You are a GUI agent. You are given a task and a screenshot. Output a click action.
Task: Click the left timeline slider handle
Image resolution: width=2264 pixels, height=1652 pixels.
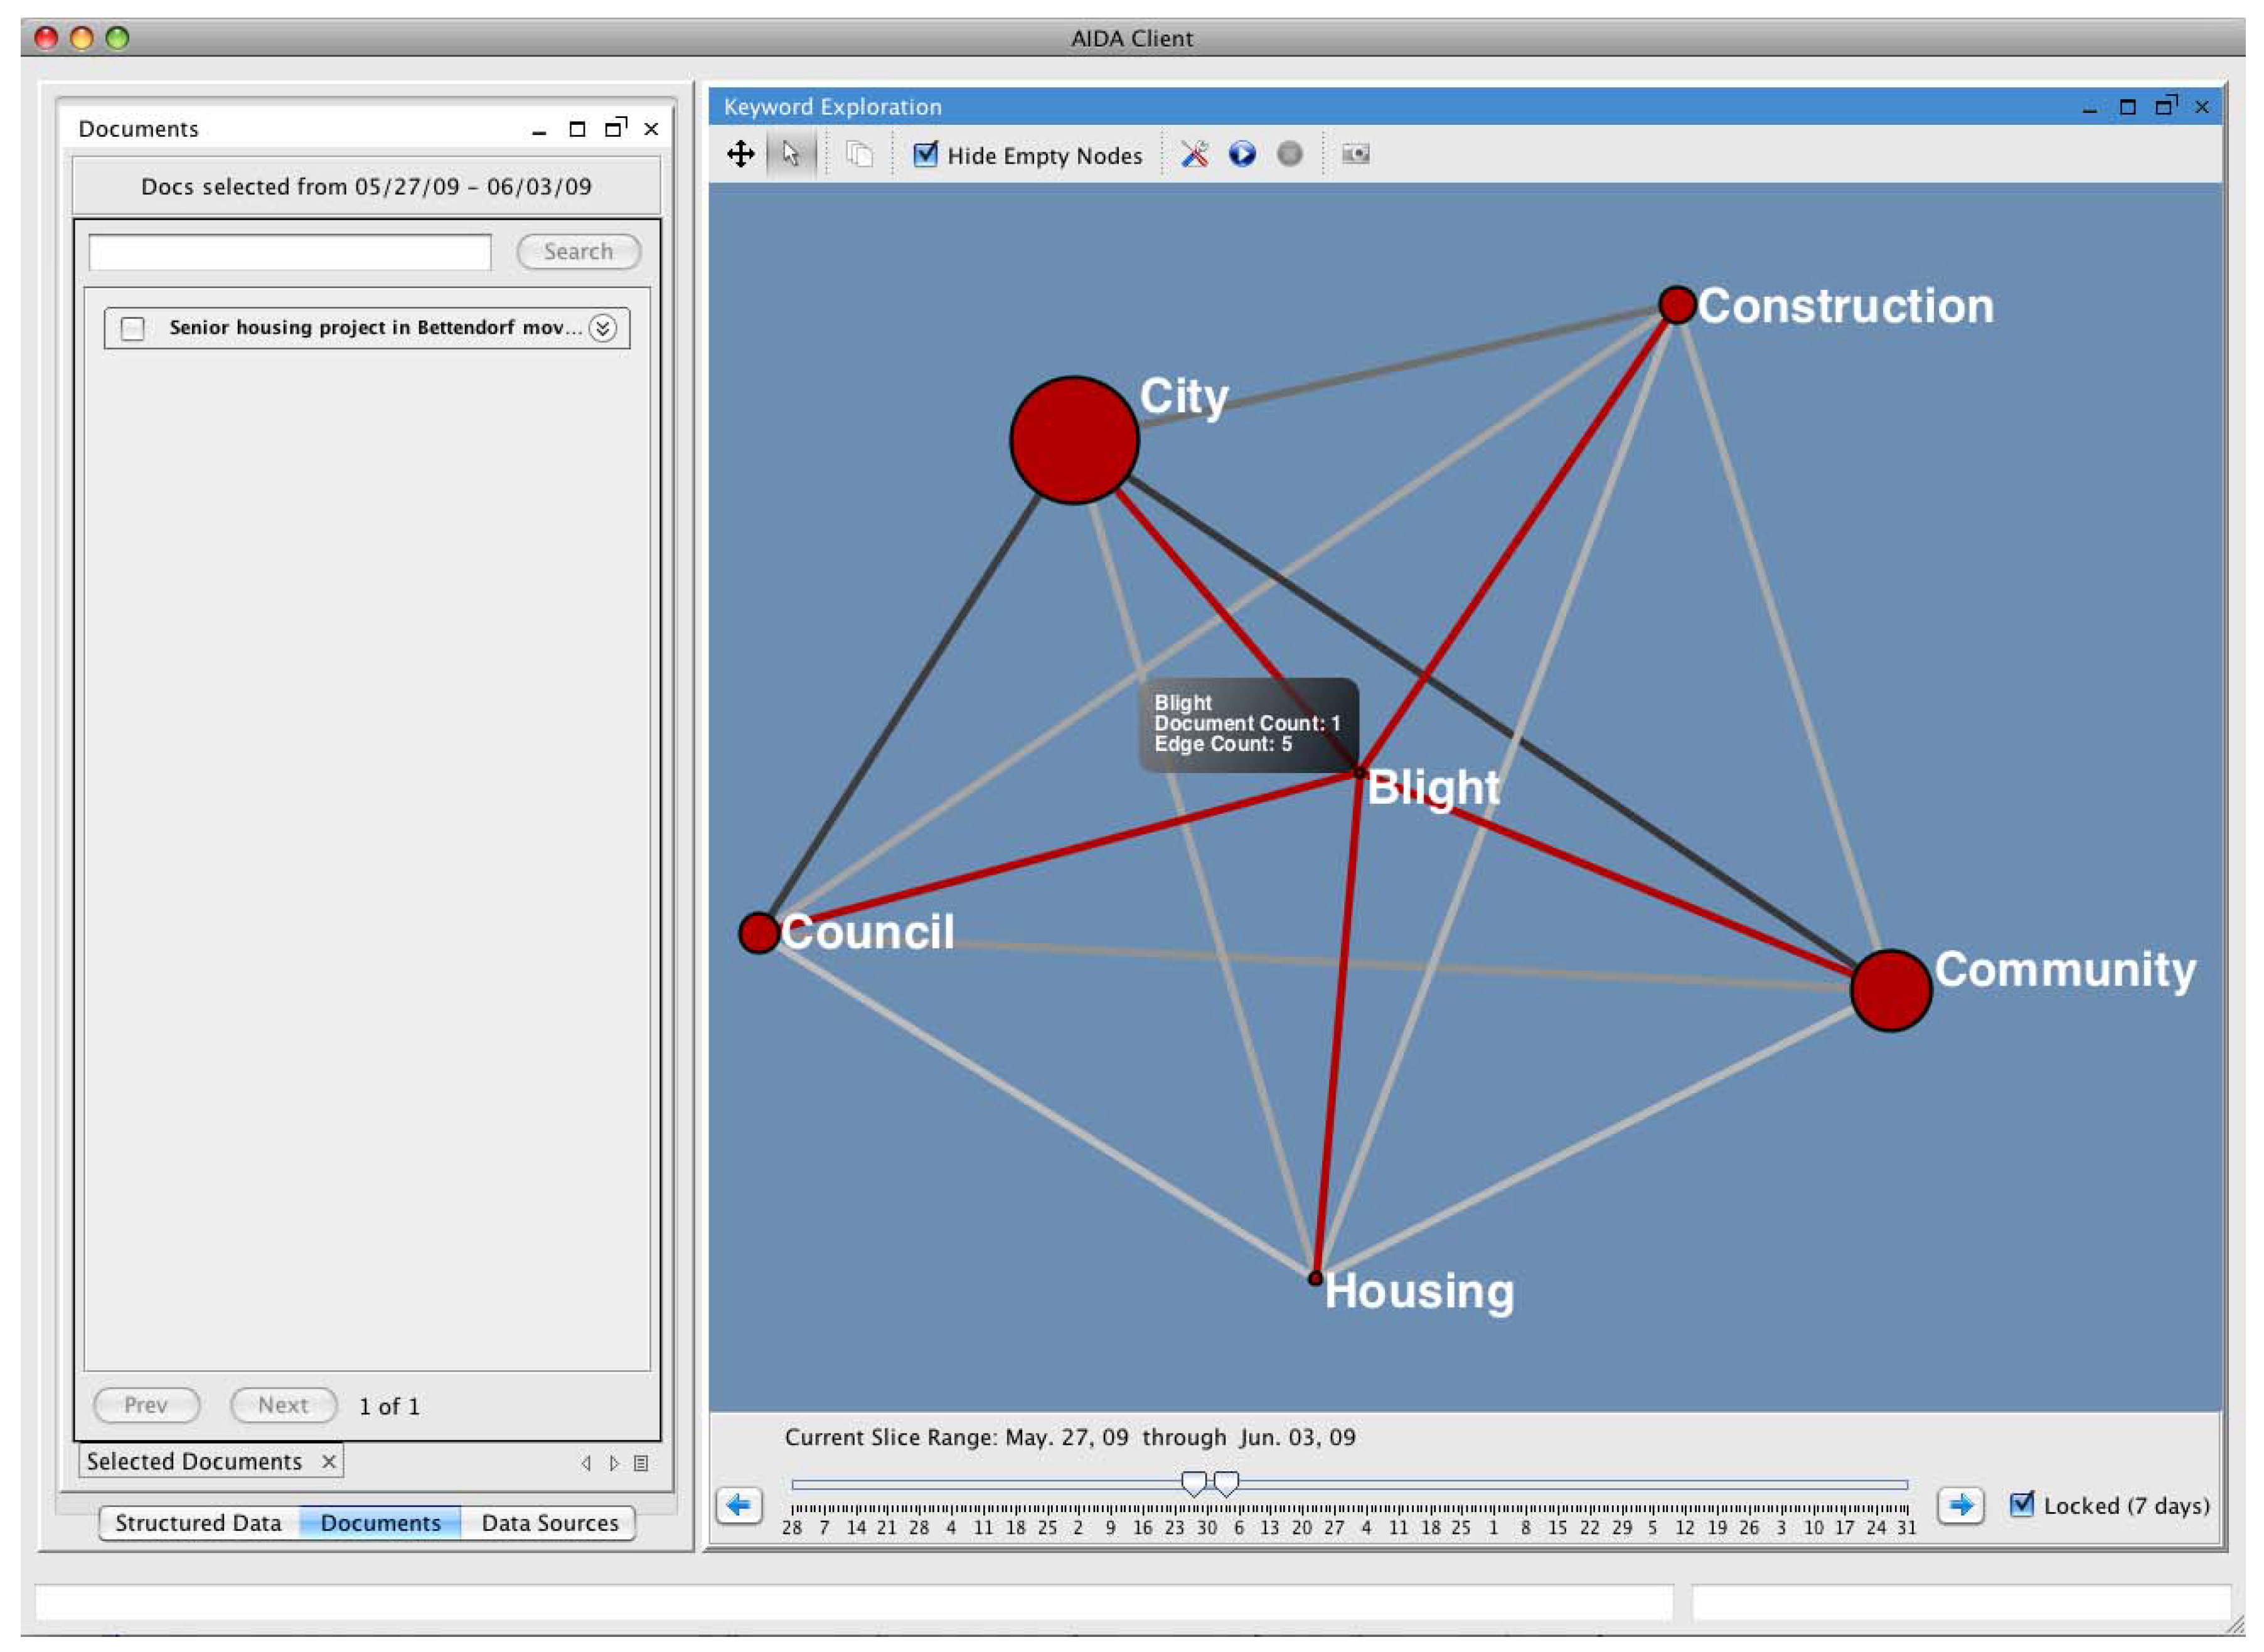coord(1193,1483)
